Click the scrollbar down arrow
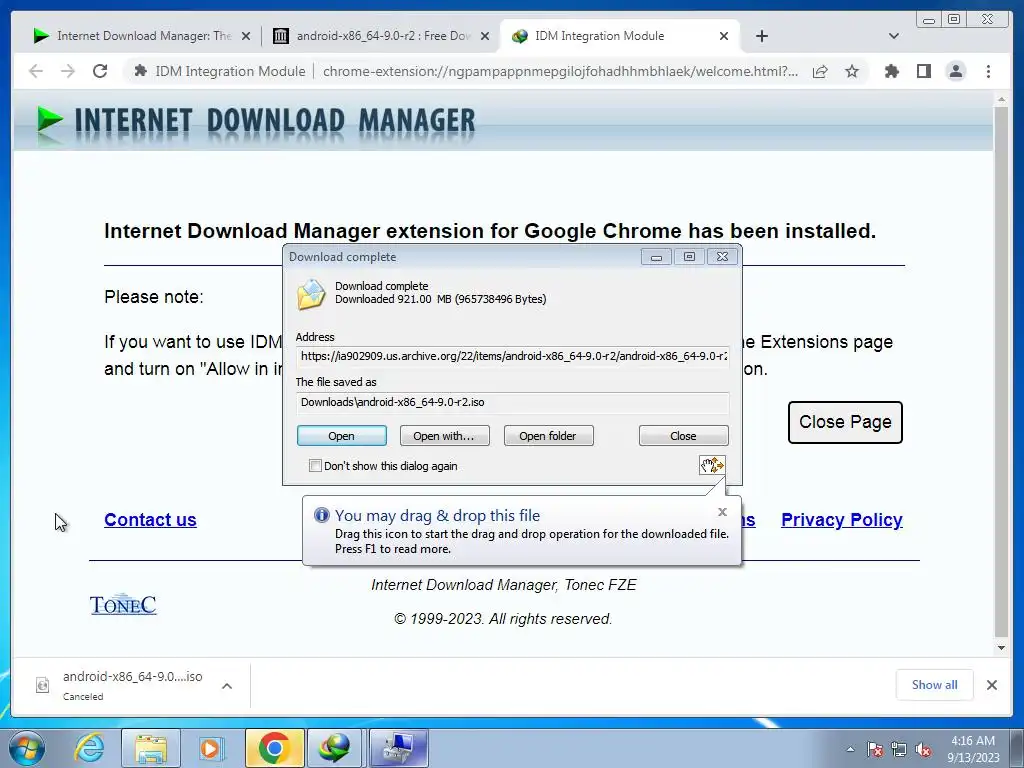 pos(1001,648)
